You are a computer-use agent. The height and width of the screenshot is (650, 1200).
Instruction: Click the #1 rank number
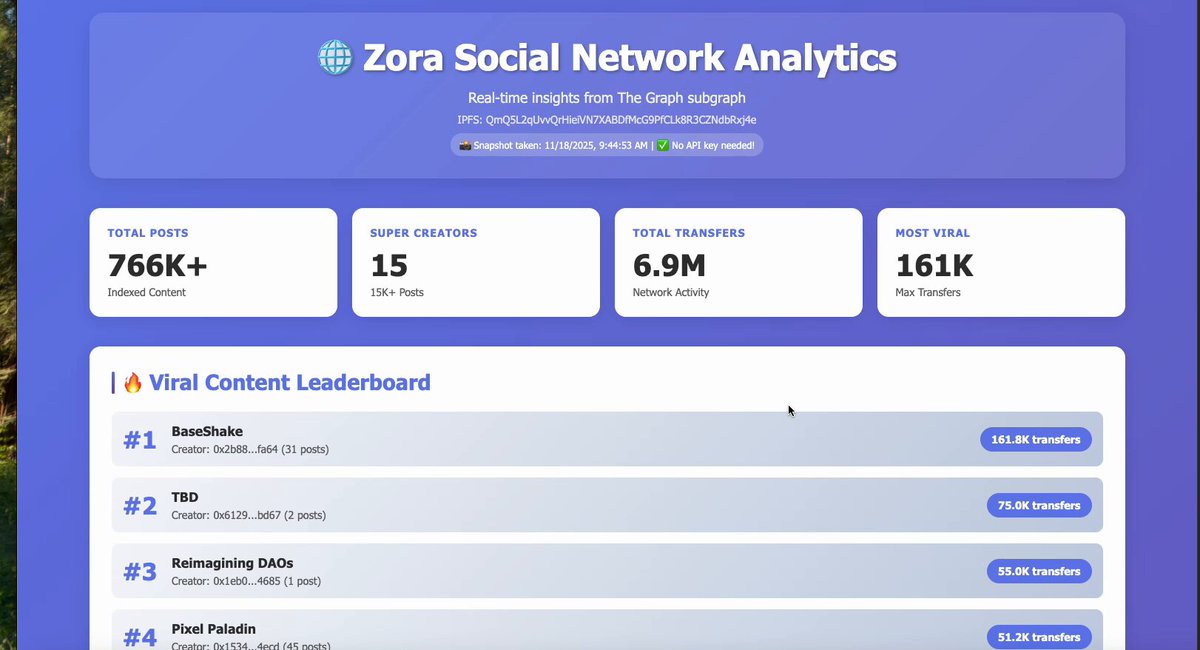pyautogui.click(x=140, y=440)
